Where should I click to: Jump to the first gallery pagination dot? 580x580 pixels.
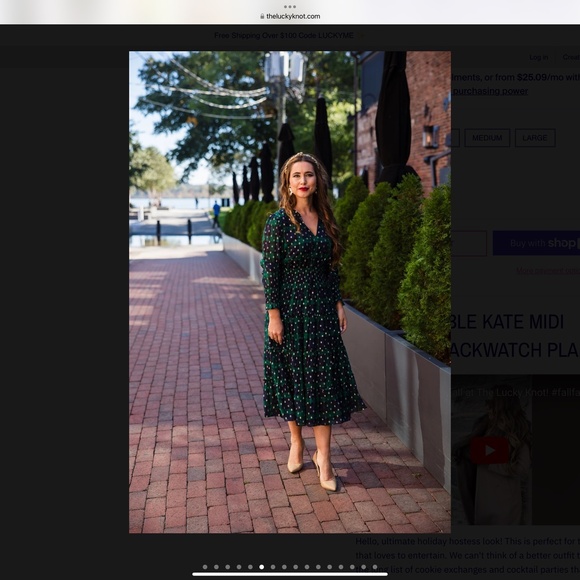[205, 567]
